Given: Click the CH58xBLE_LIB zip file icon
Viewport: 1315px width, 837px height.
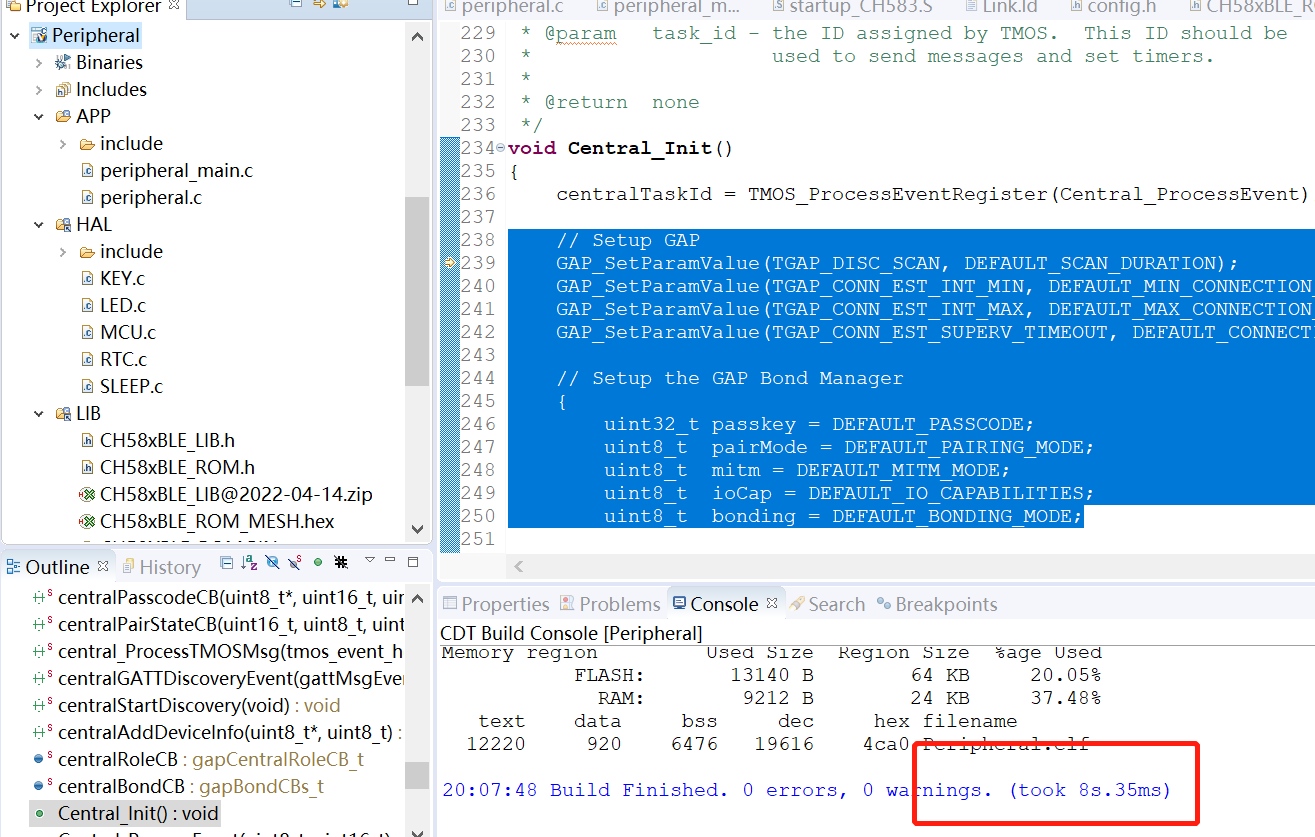Looking at the screenshot, I should point(87,495).
